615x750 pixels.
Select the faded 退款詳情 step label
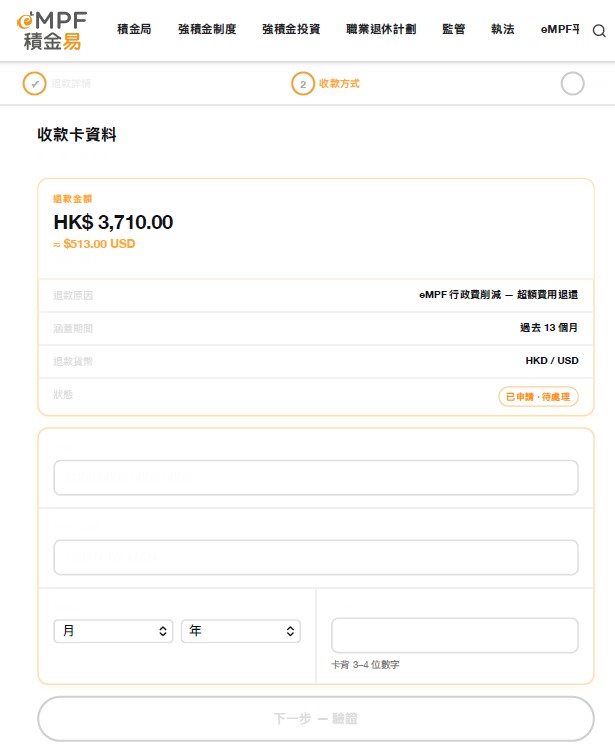point(71,84)
